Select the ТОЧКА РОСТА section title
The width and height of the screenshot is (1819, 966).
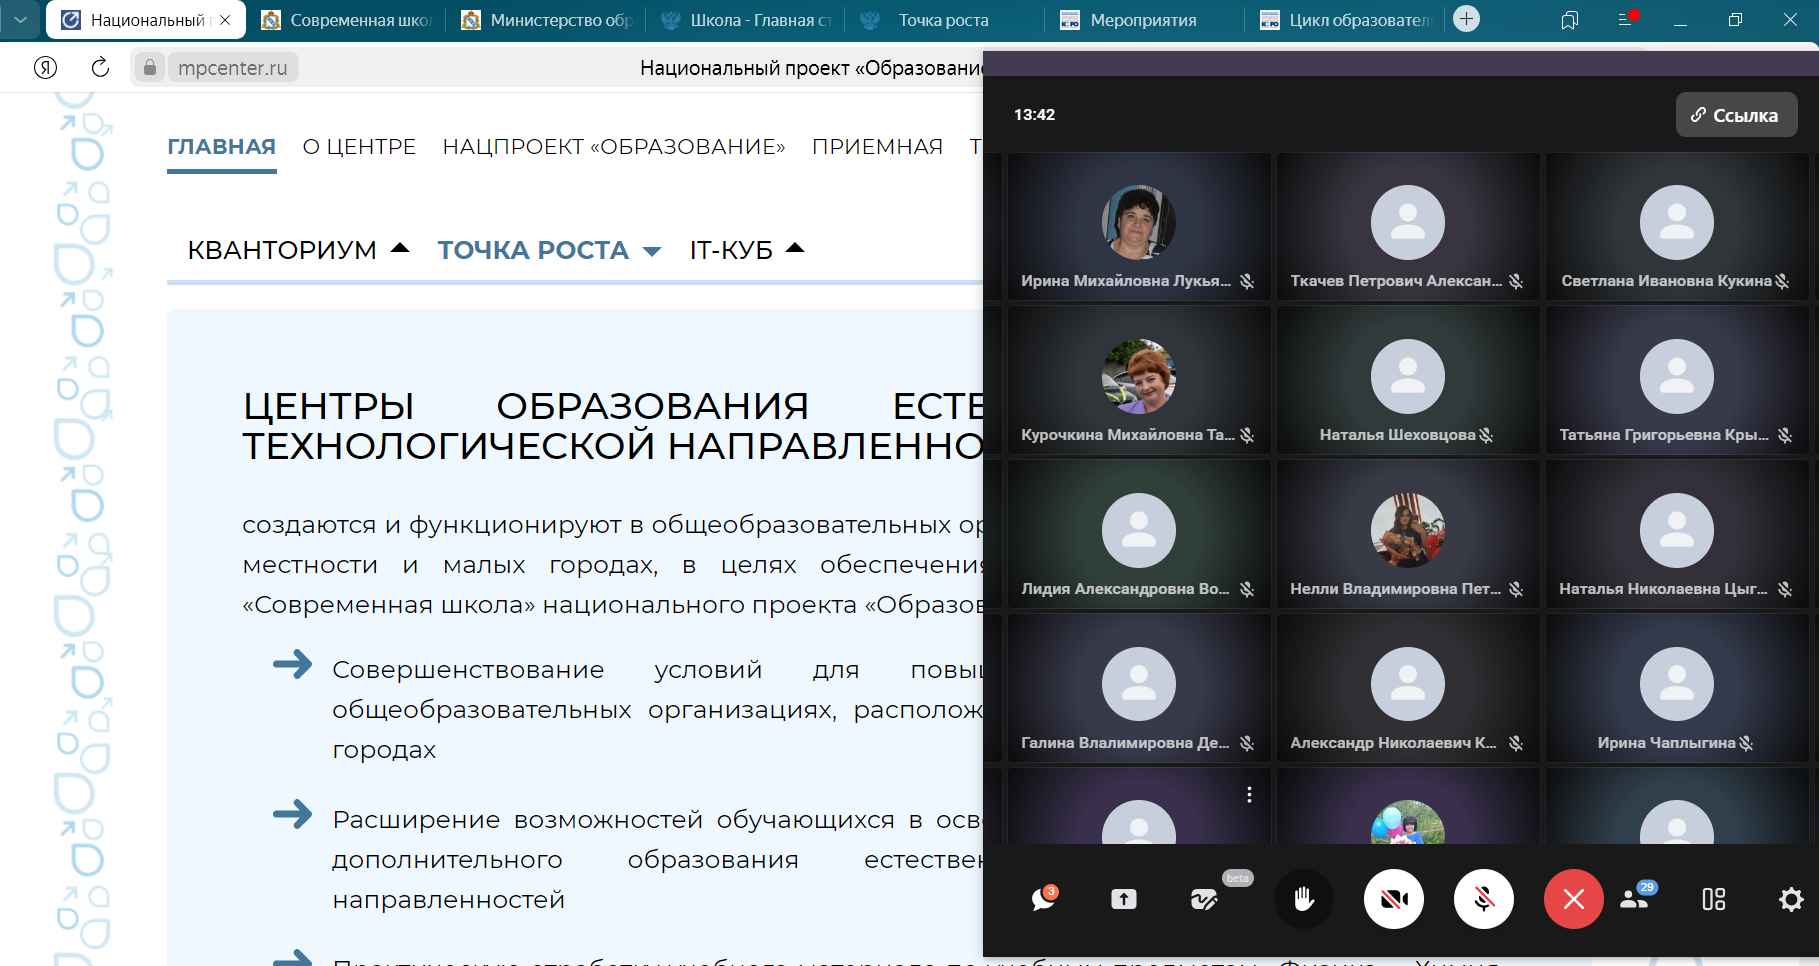533,250
